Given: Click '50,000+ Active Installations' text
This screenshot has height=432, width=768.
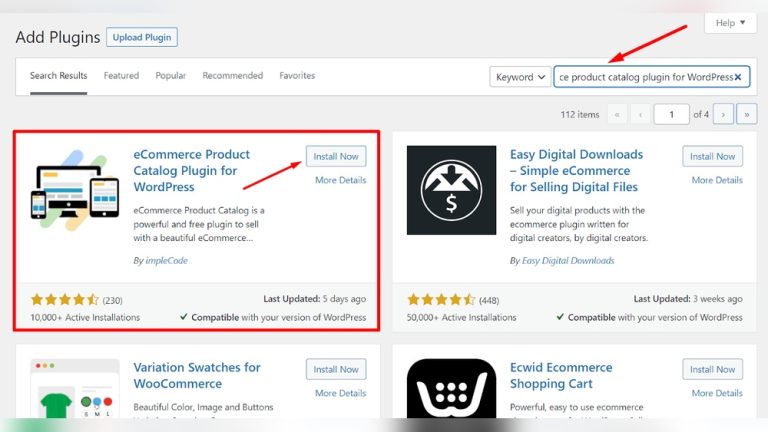Looking at the screenshot, I should (x=461, y=317).
